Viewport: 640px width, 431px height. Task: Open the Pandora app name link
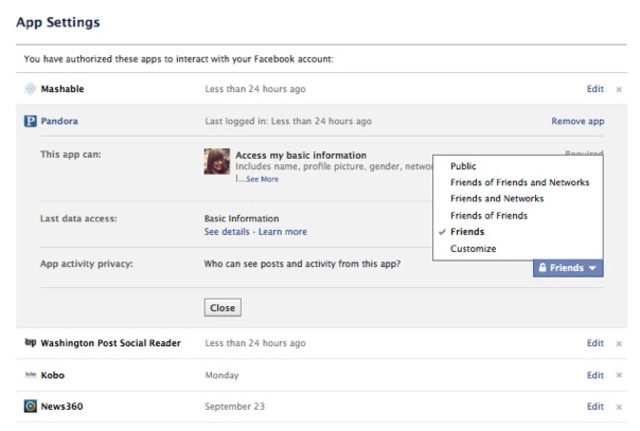[59, 121]
